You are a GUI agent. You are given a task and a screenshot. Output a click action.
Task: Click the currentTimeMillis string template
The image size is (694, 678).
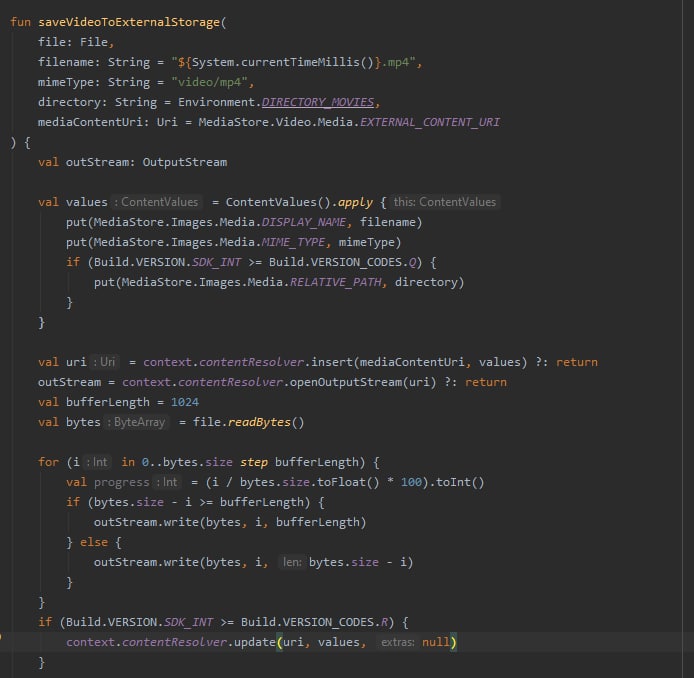point(279,62)
